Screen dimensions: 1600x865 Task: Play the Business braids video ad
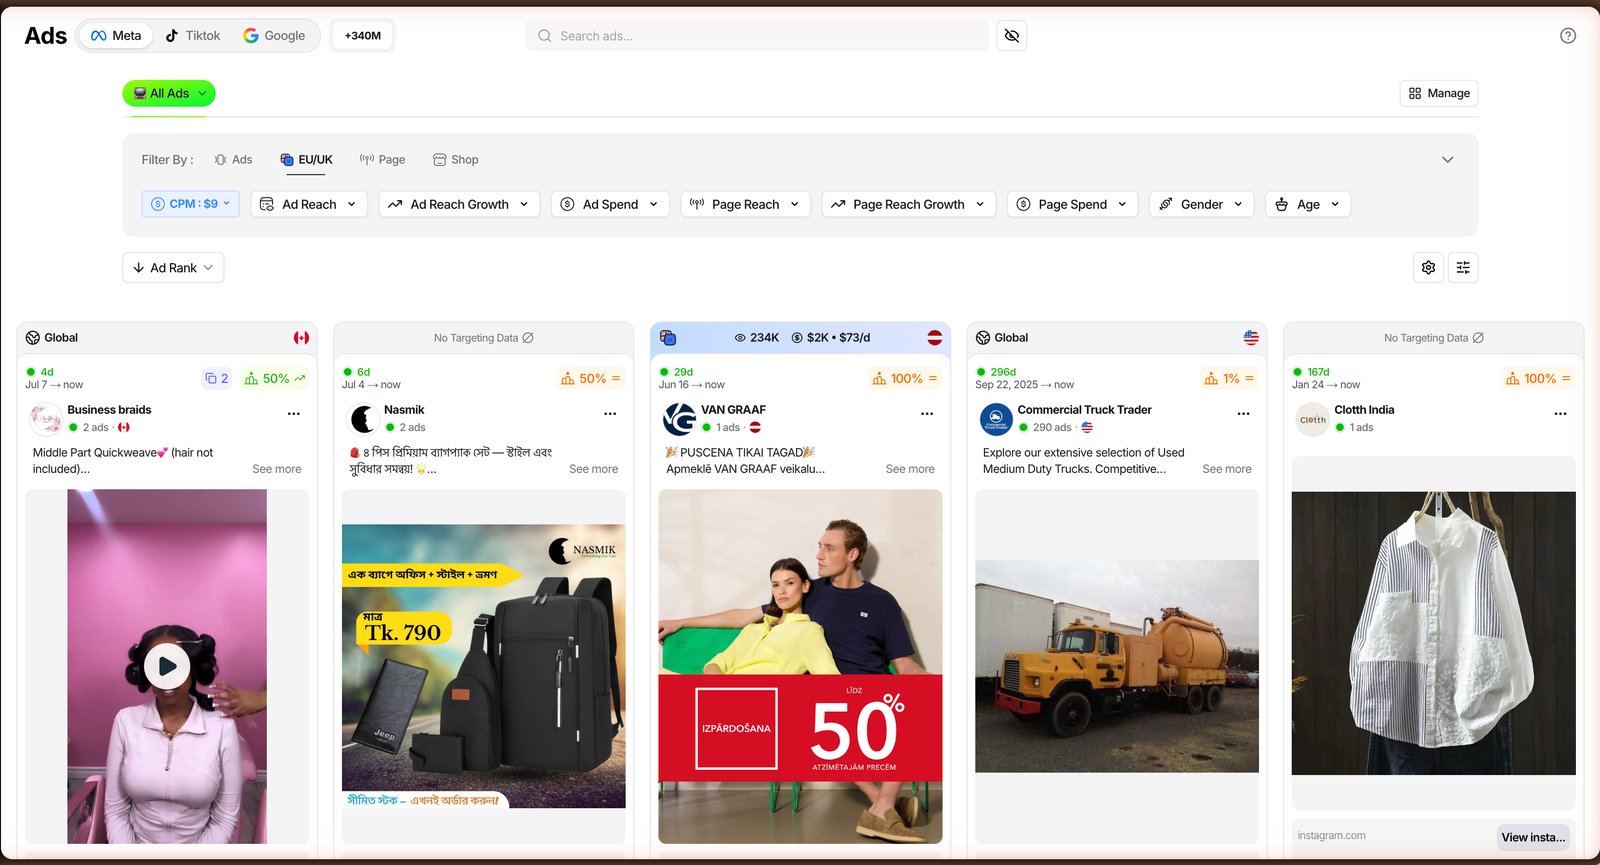(x=167, y=666)
